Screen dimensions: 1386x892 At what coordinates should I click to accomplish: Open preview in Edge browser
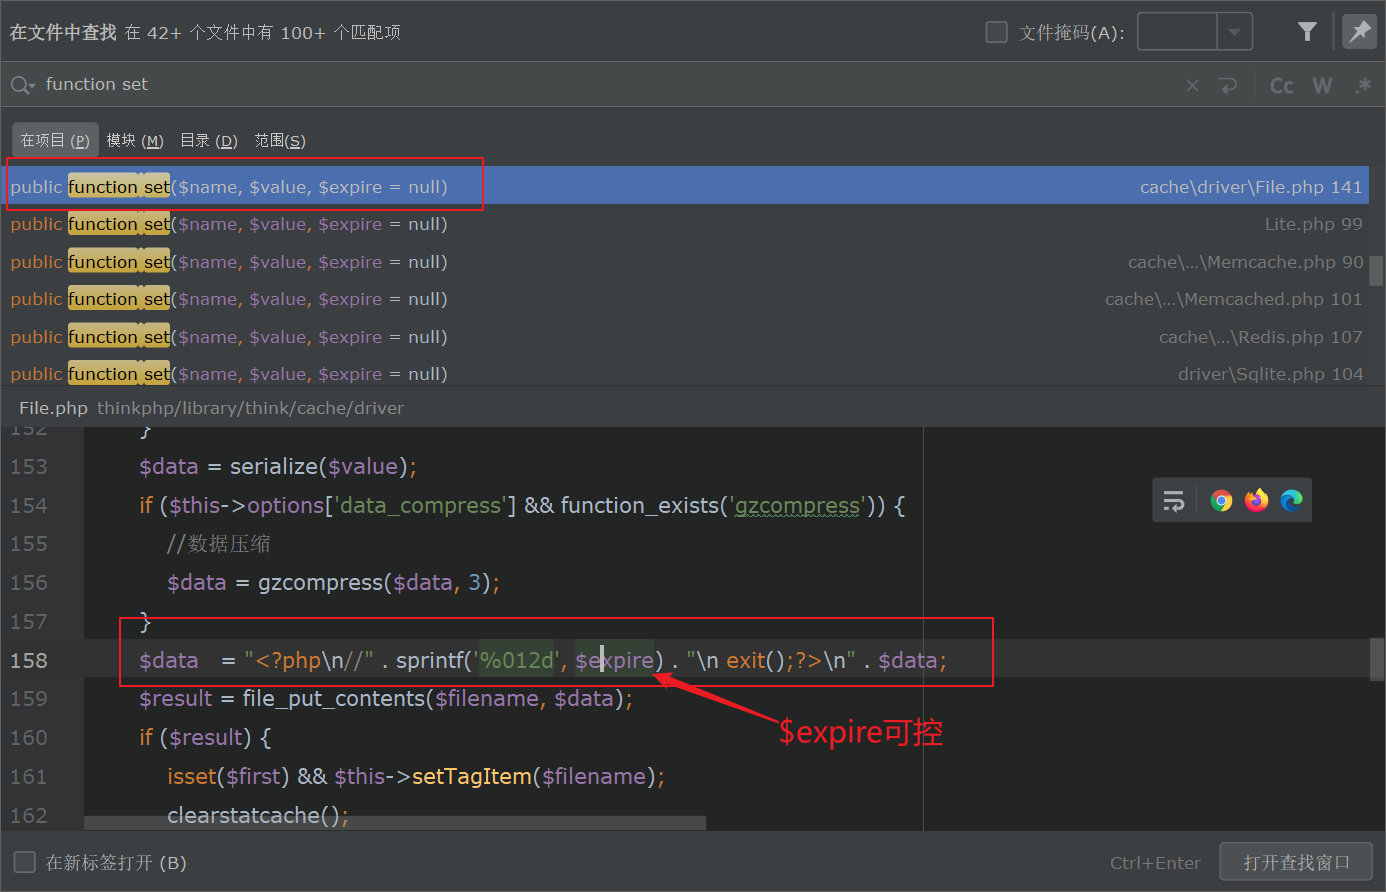[1291, 500]
